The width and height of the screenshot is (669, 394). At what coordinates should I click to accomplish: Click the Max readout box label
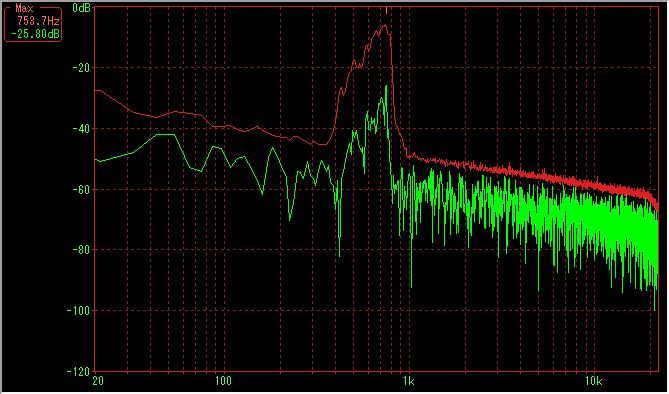[x=24, y=8]
